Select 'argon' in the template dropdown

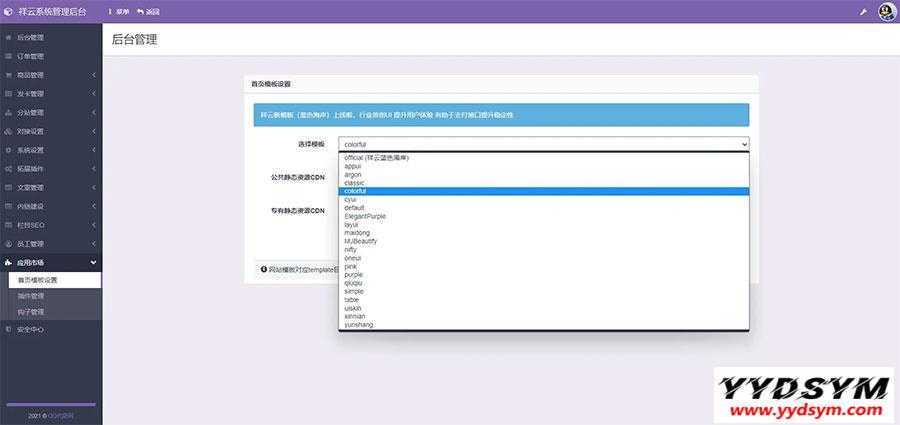353,174
